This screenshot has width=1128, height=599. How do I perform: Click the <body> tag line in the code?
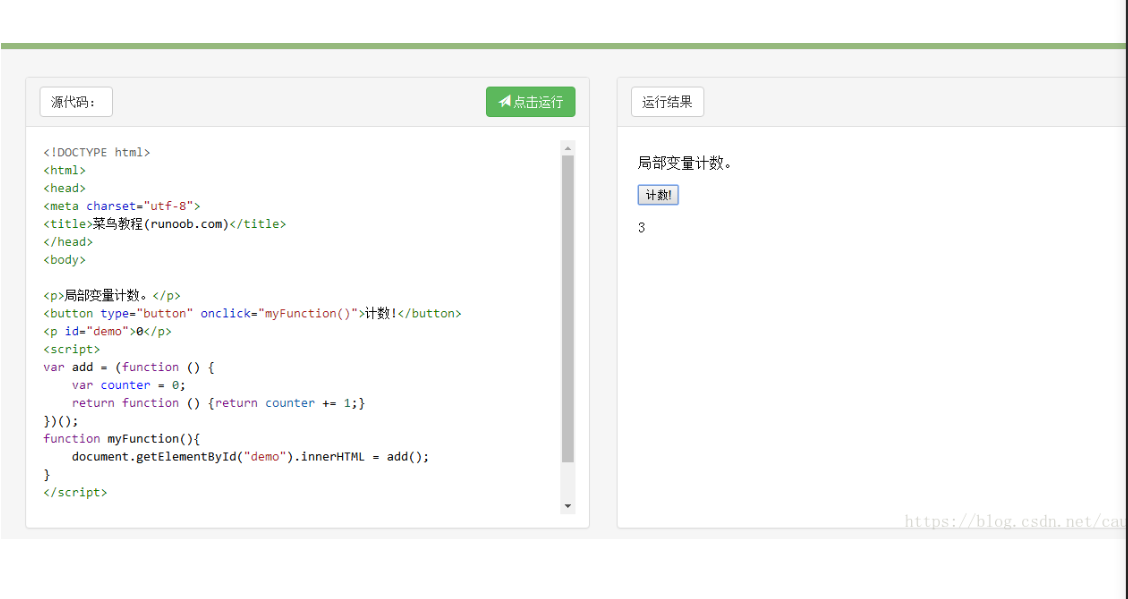[x=64, y=260]
